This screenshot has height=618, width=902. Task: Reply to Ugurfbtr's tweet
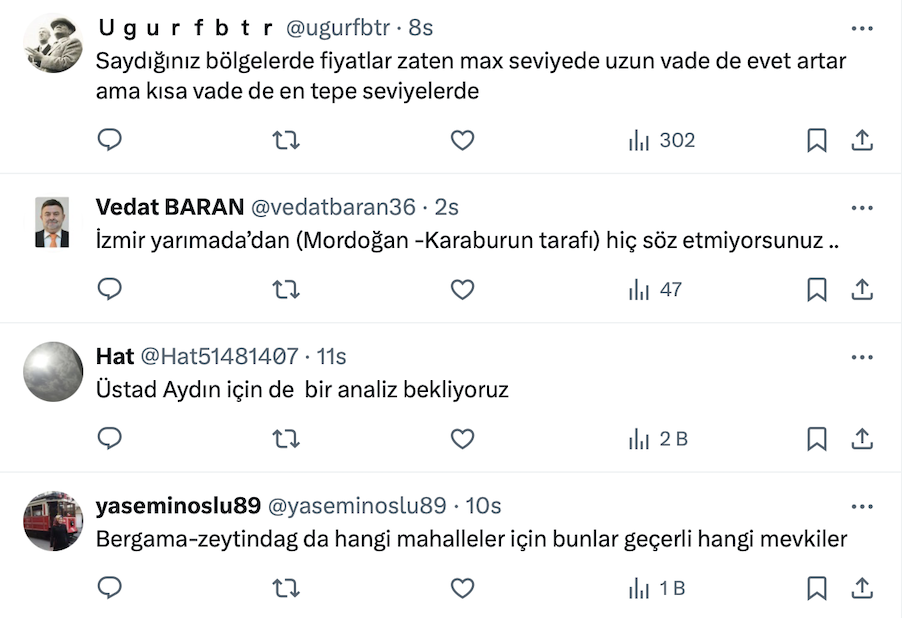click(110, 141)
